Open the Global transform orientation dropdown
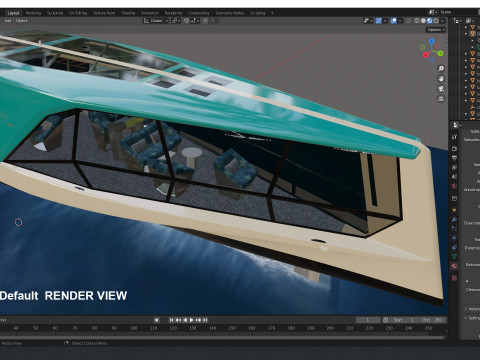 (156, 21)
